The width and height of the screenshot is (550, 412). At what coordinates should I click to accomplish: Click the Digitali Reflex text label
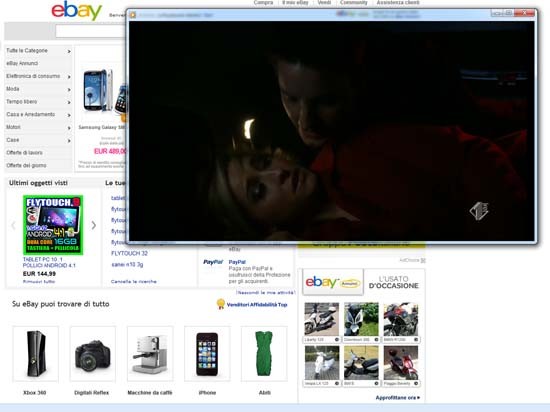pyautogui.click(x=92, y=393)
